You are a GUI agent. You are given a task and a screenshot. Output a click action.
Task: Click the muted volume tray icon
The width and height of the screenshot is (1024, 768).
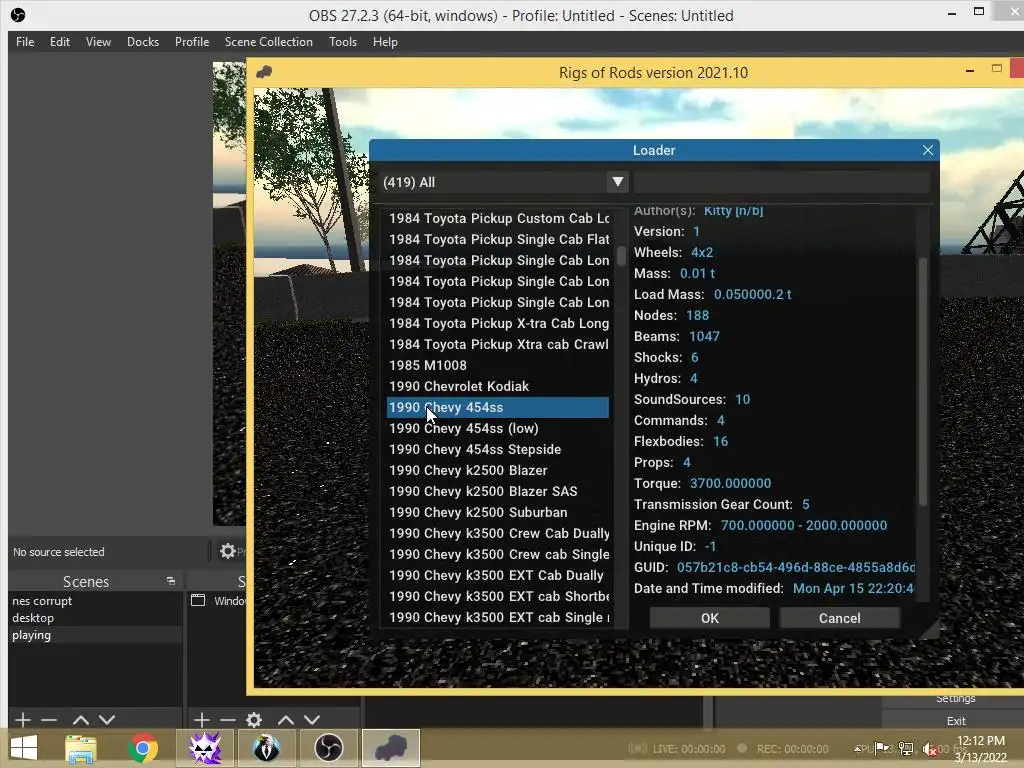pyautogui.click(x=931, y=748)
